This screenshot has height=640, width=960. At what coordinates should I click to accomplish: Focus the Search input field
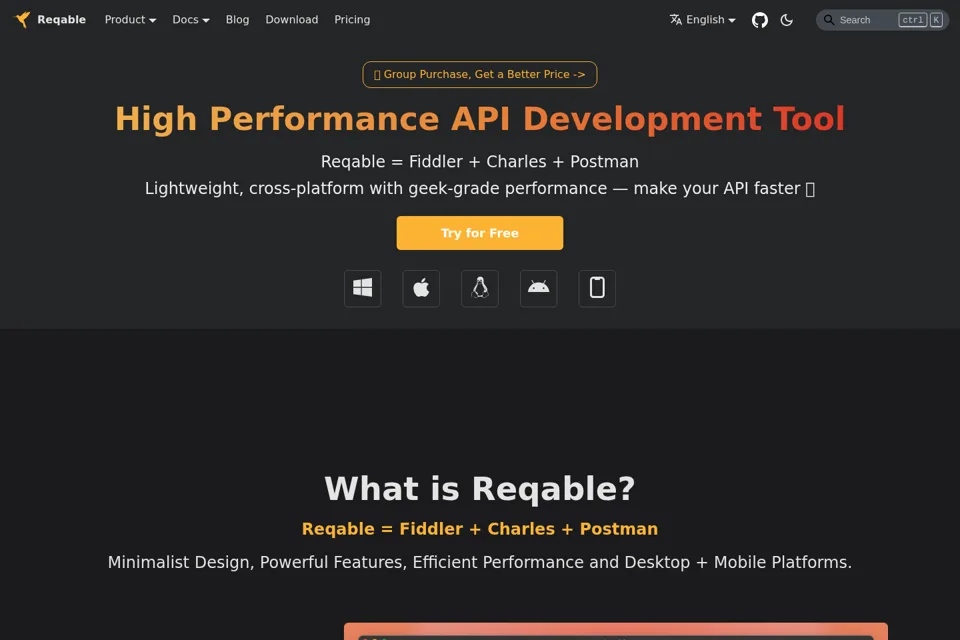882,20
